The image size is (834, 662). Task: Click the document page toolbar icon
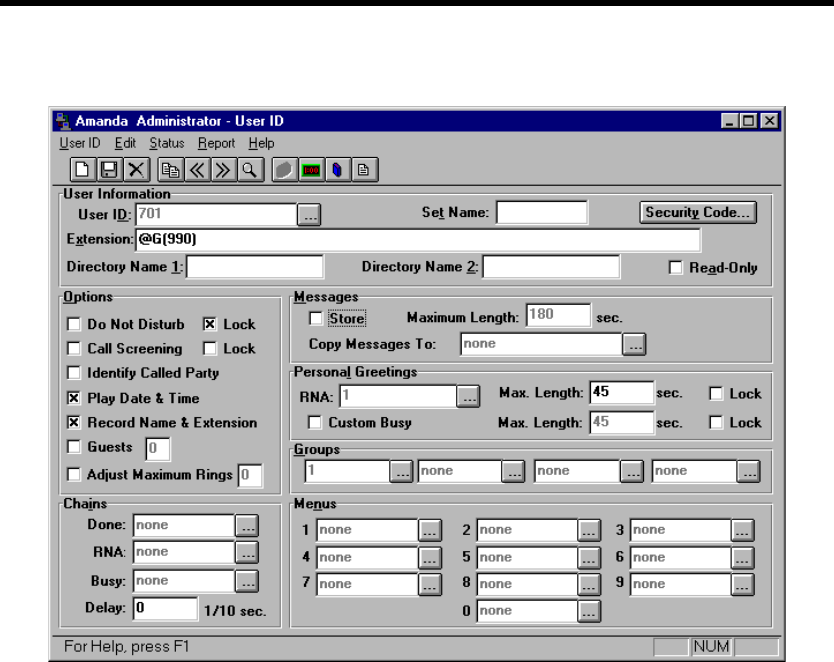tap(364, 170)
